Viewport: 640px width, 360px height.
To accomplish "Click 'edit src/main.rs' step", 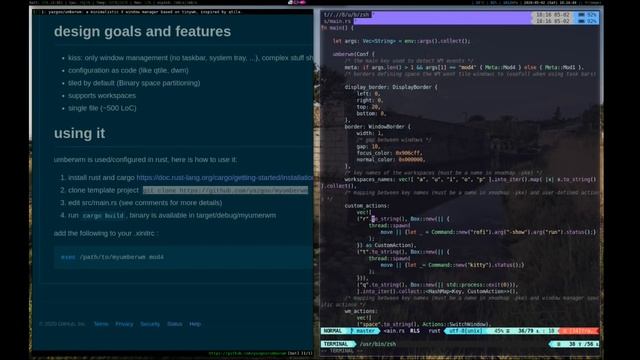I will [145, 202].
